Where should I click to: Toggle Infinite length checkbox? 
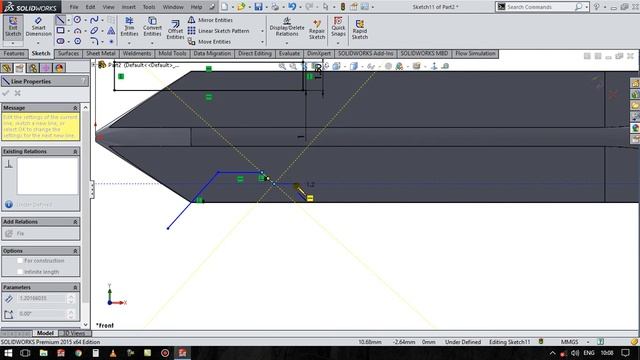point(20,271)
